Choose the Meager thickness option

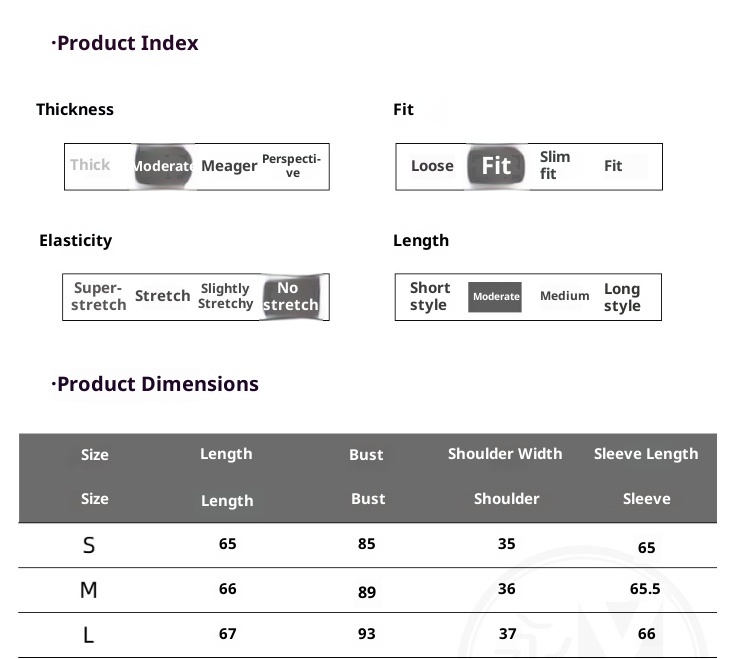[x=229, y=166]
